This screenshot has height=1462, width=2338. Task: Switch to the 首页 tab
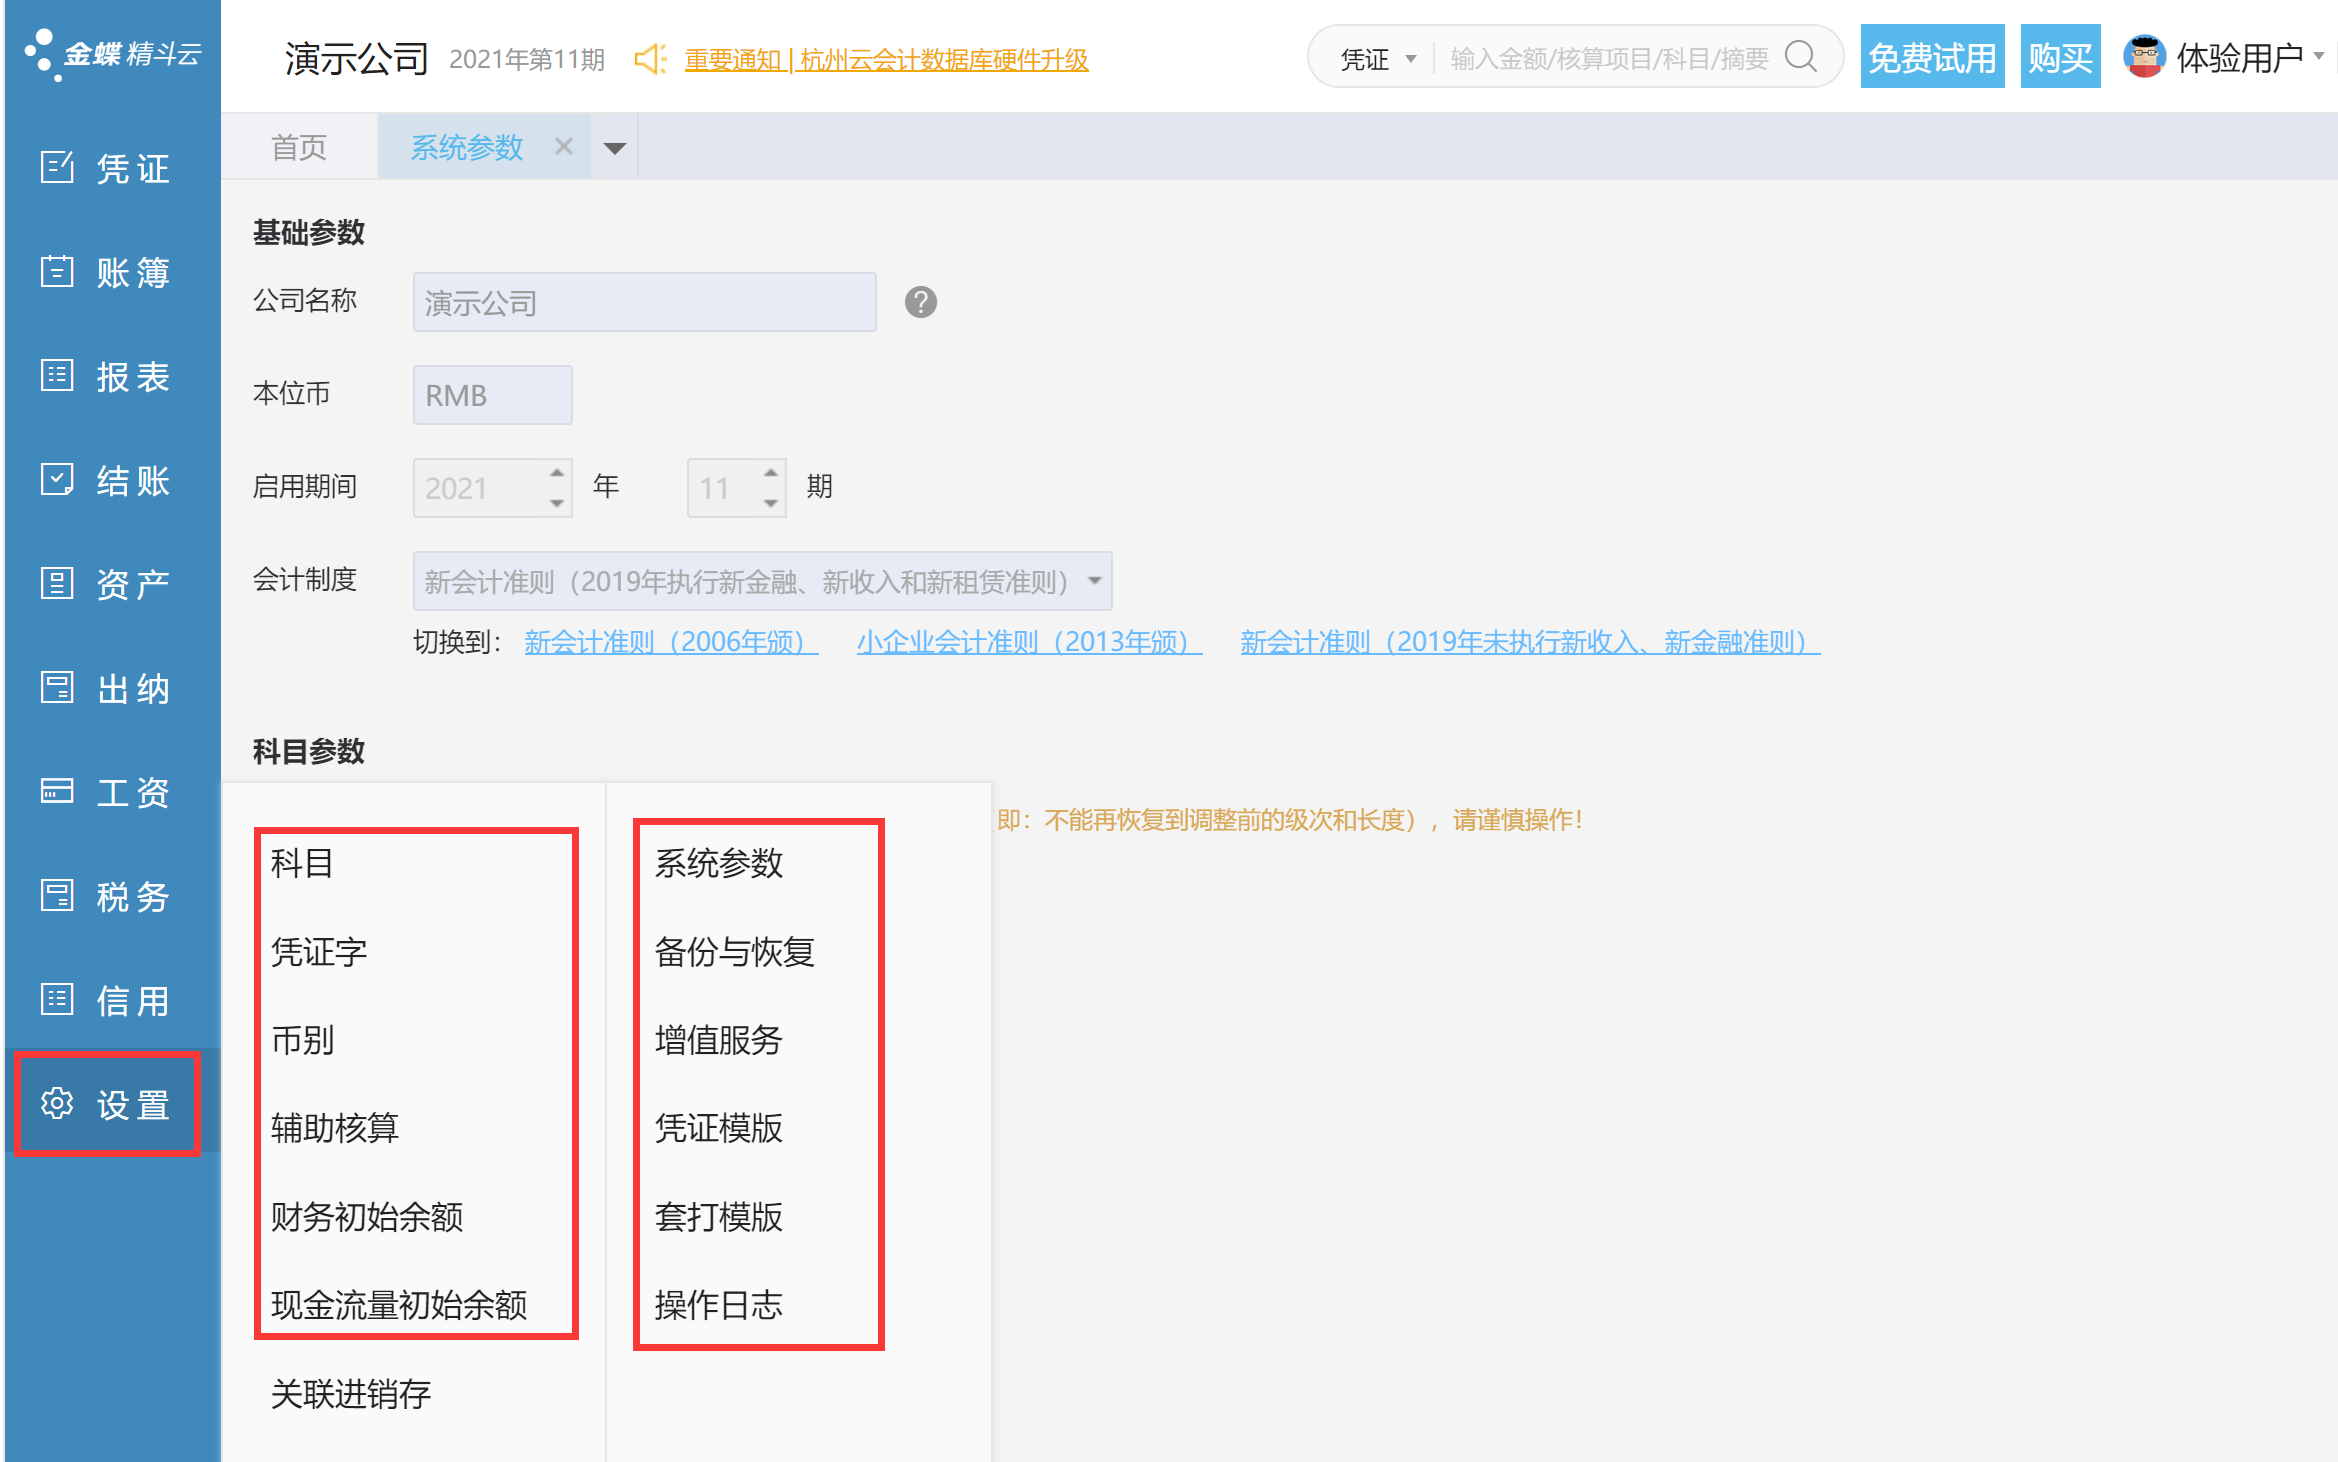(299, 147)
